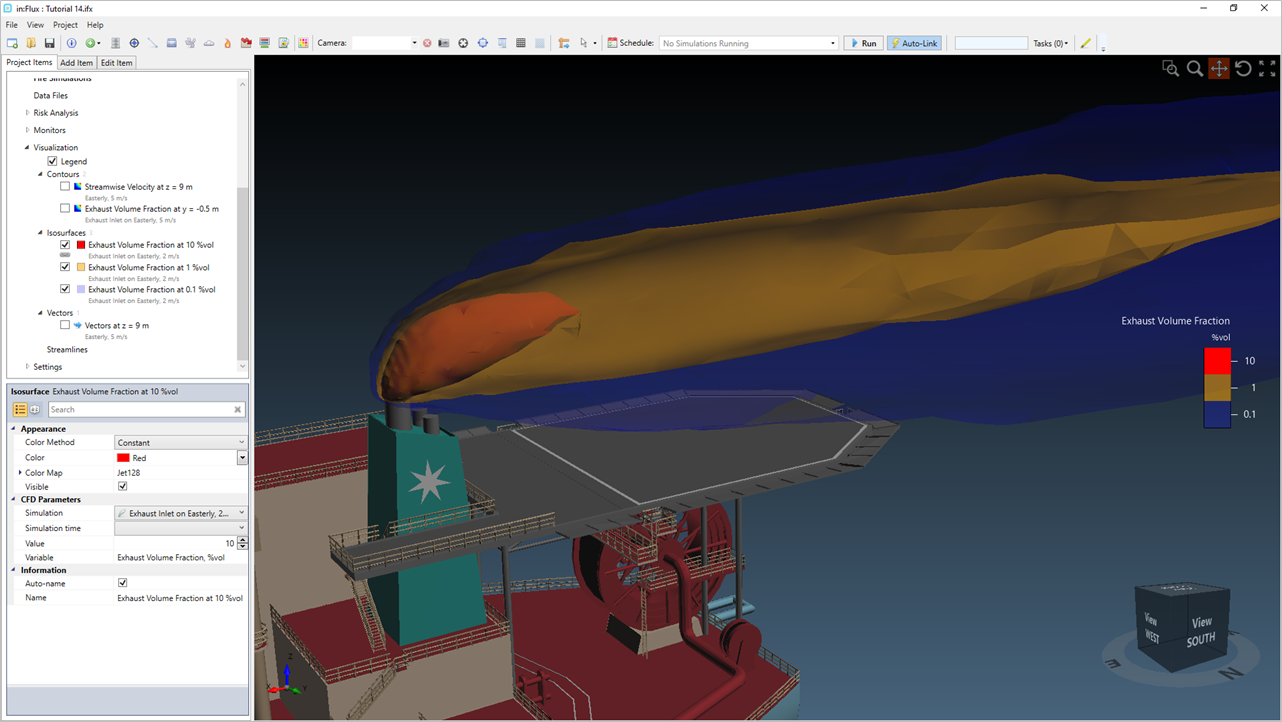Click the New Project toolbar icon
The image size is (1282, 722).
[x=12, y=43]
